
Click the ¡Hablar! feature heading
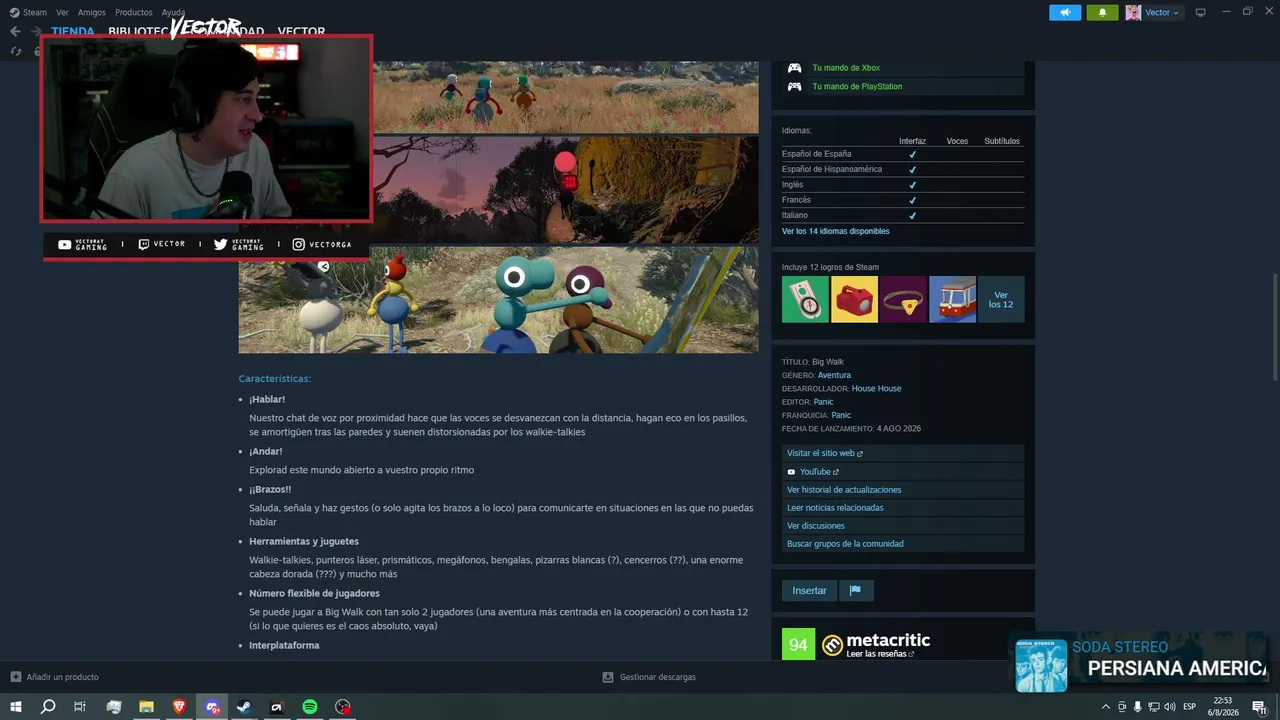click(267, 400)
